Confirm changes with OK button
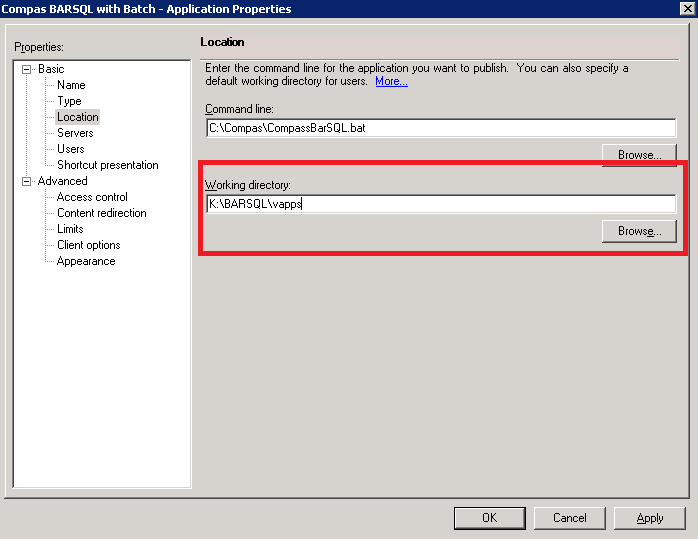 (490, 518)
